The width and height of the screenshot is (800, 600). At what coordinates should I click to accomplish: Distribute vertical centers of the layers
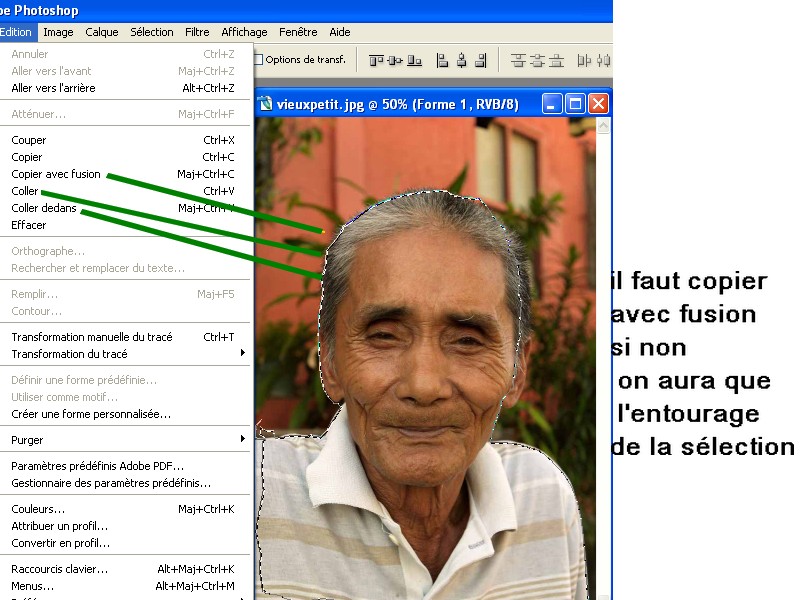(x=537, y=61)
